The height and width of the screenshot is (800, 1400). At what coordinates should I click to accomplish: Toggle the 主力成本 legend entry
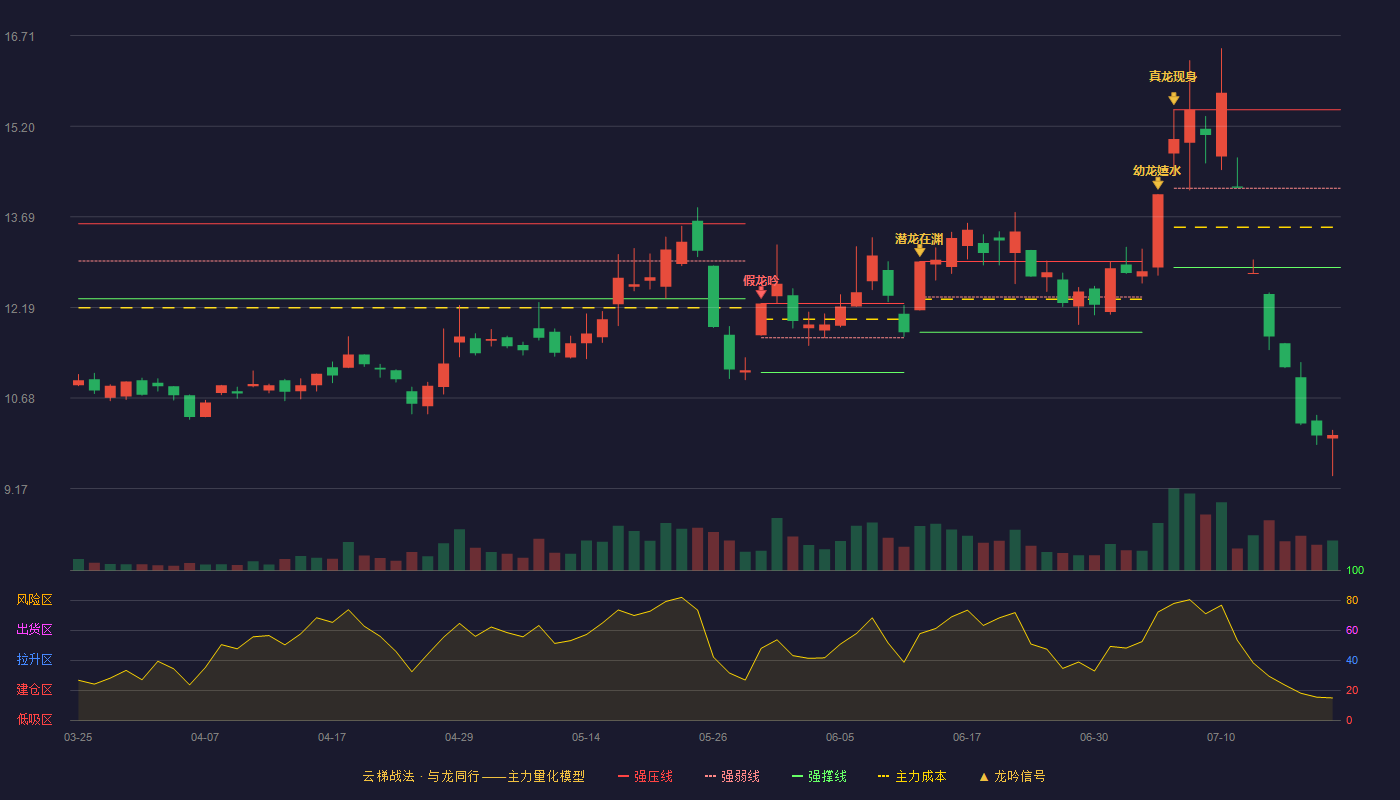tap(912, 776)
